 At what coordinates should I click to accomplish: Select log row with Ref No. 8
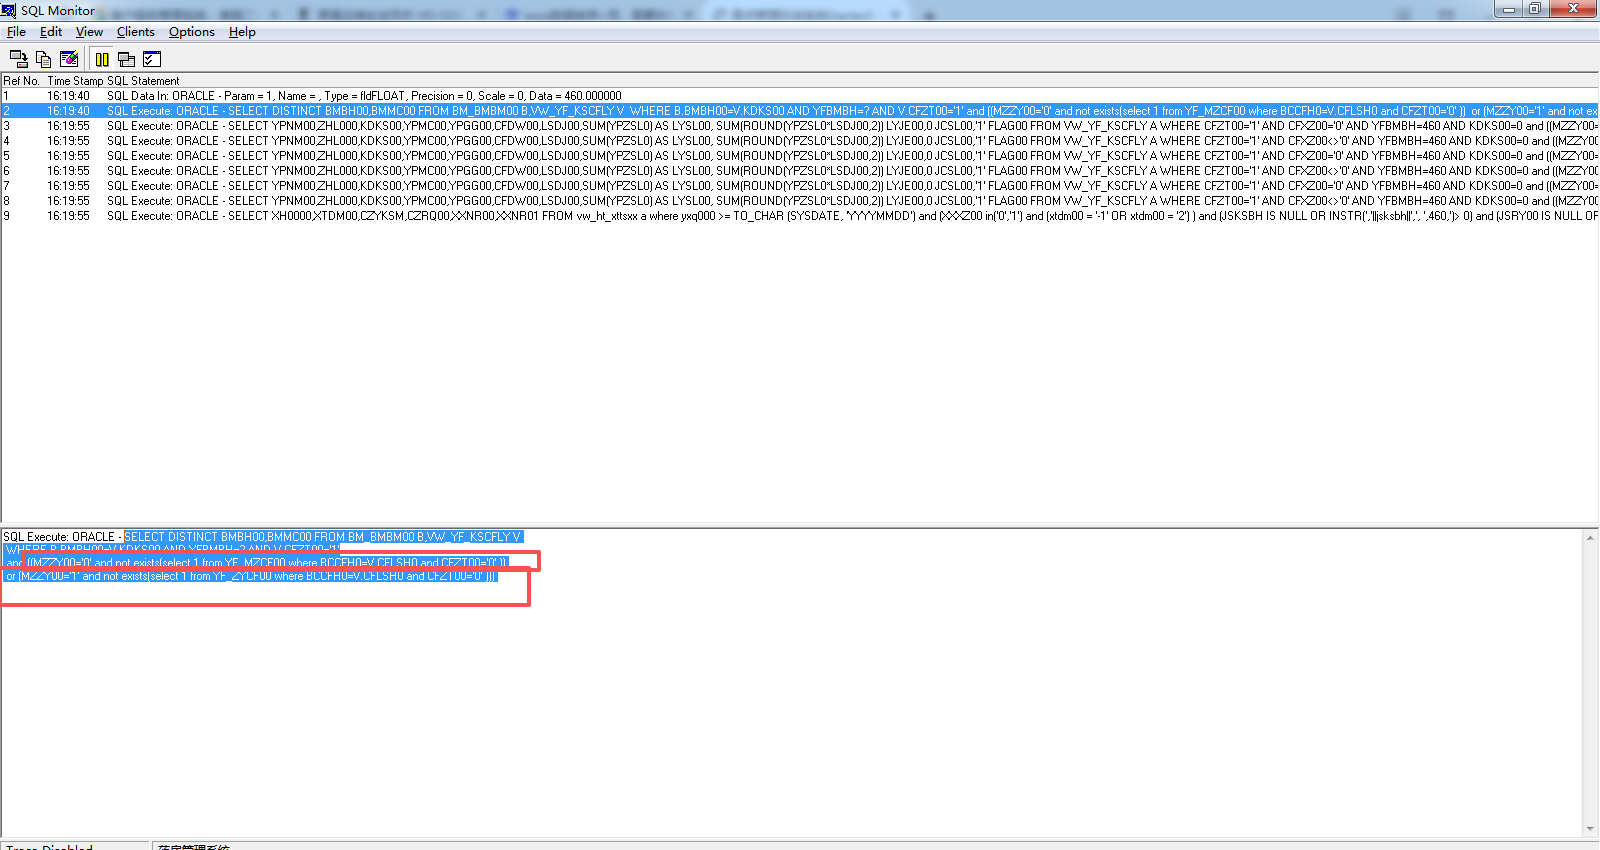point(800,201)
